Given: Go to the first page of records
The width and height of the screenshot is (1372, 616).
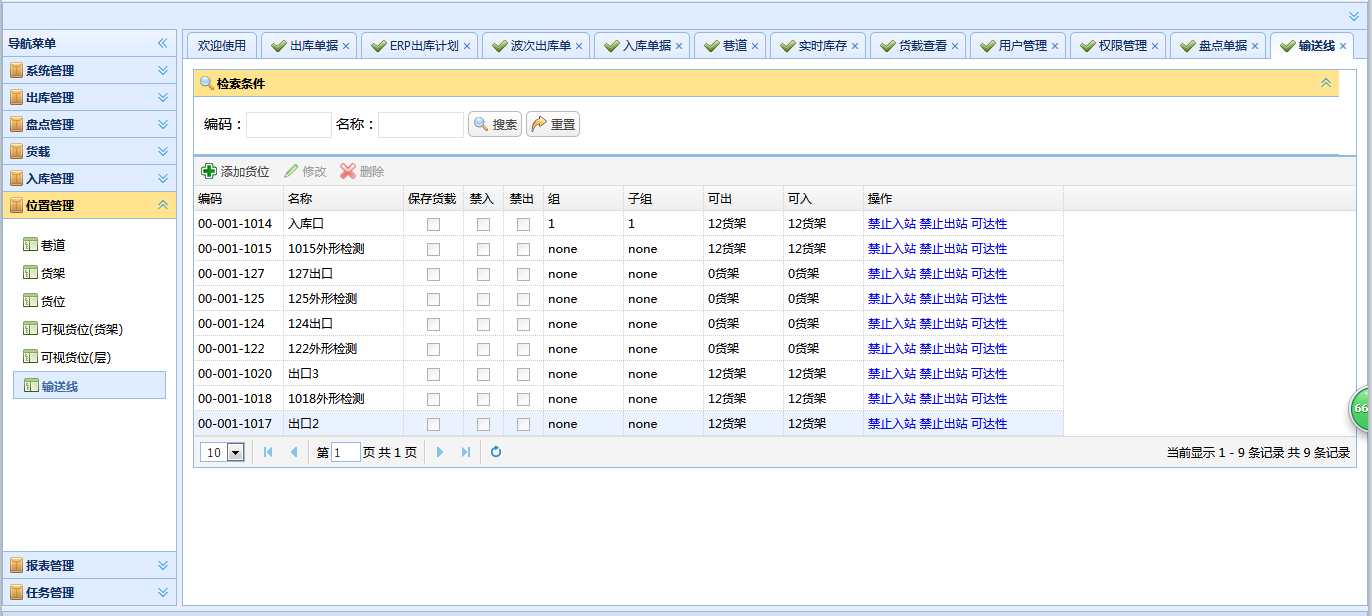Looking at the screenshot, I should coord(268,452).
